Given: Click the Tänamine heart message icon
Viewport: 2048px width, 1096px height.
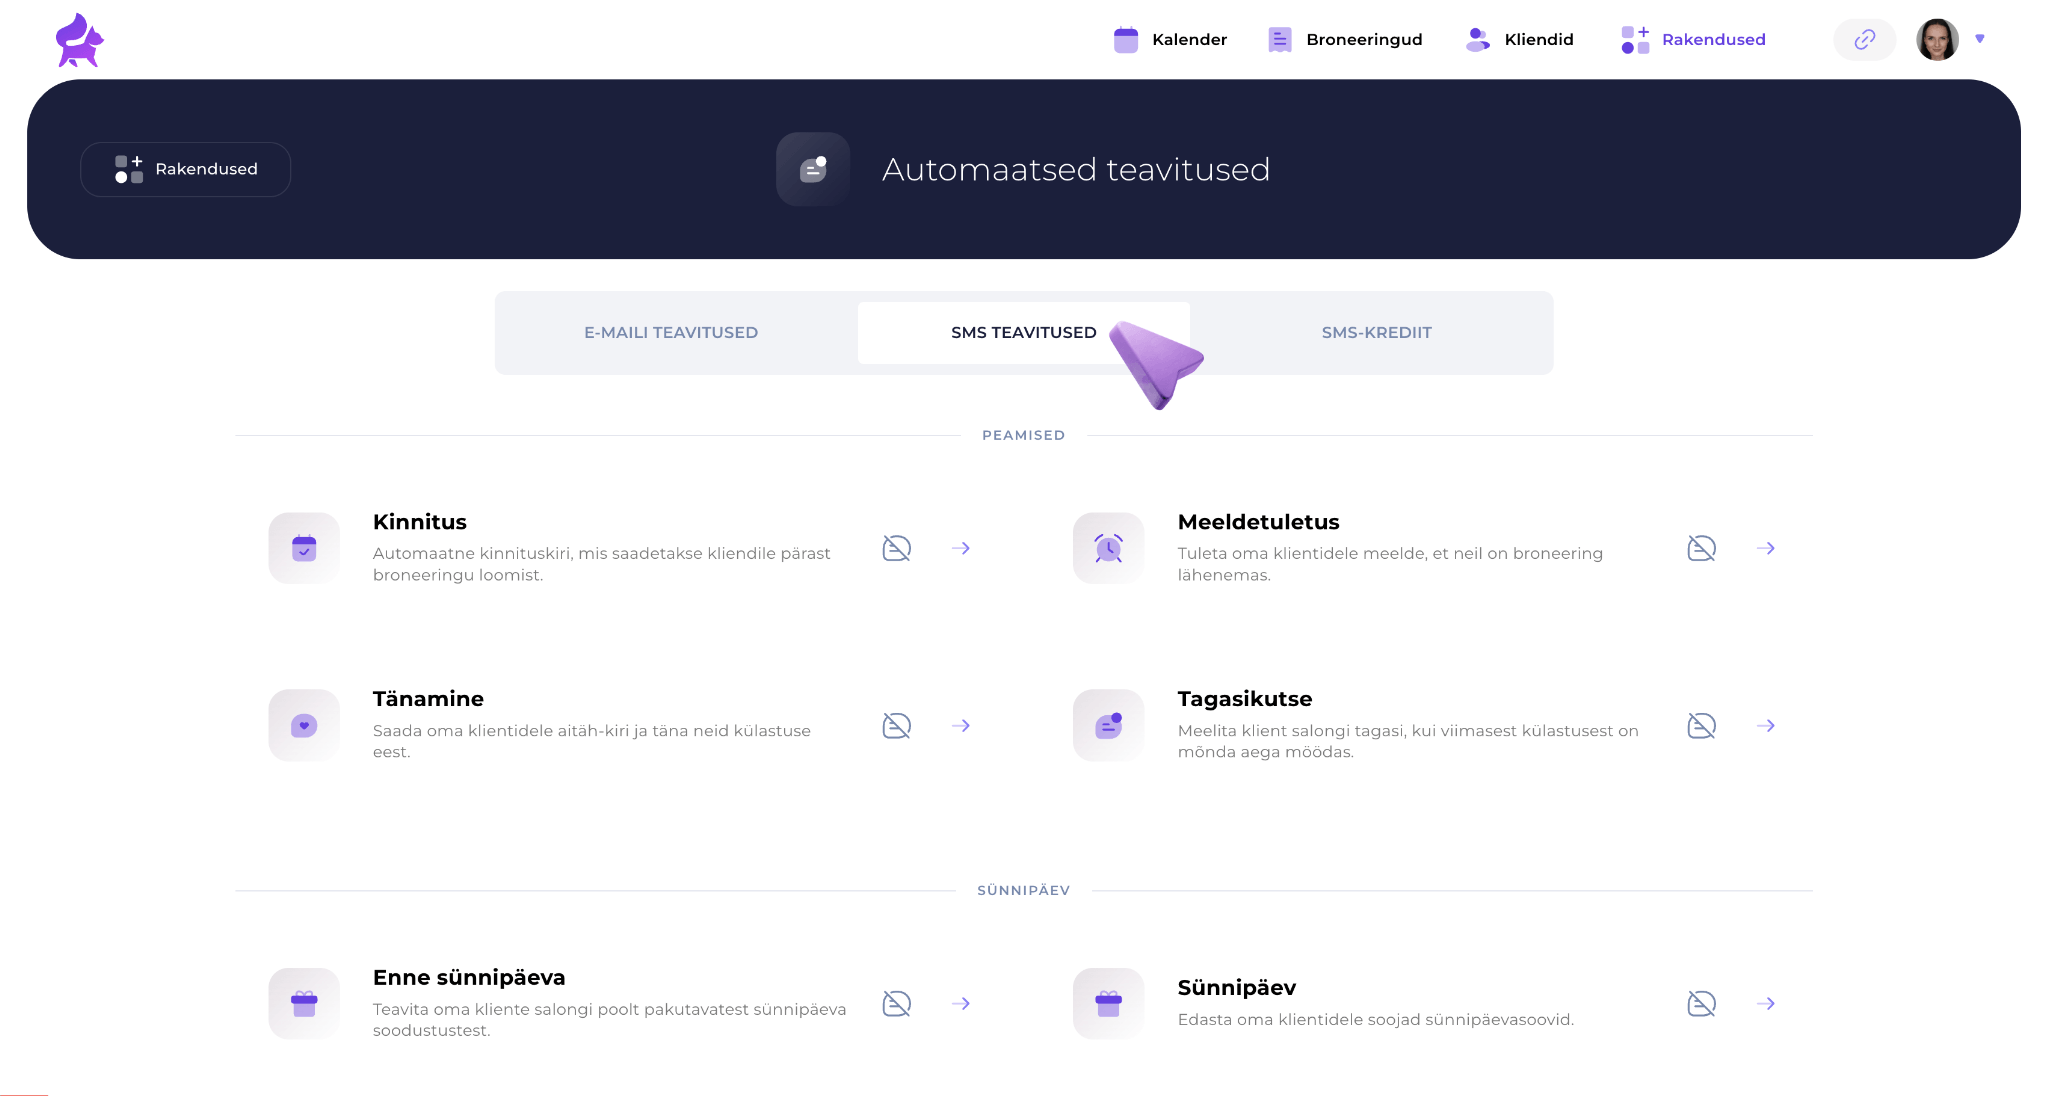Looking at the screenshot, I should 304,725.
